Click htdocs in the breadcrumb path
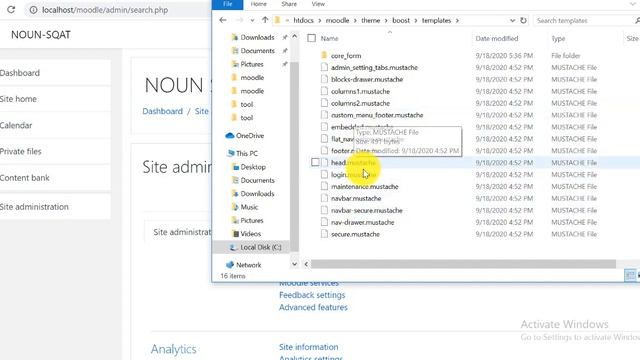 [303, 20]
